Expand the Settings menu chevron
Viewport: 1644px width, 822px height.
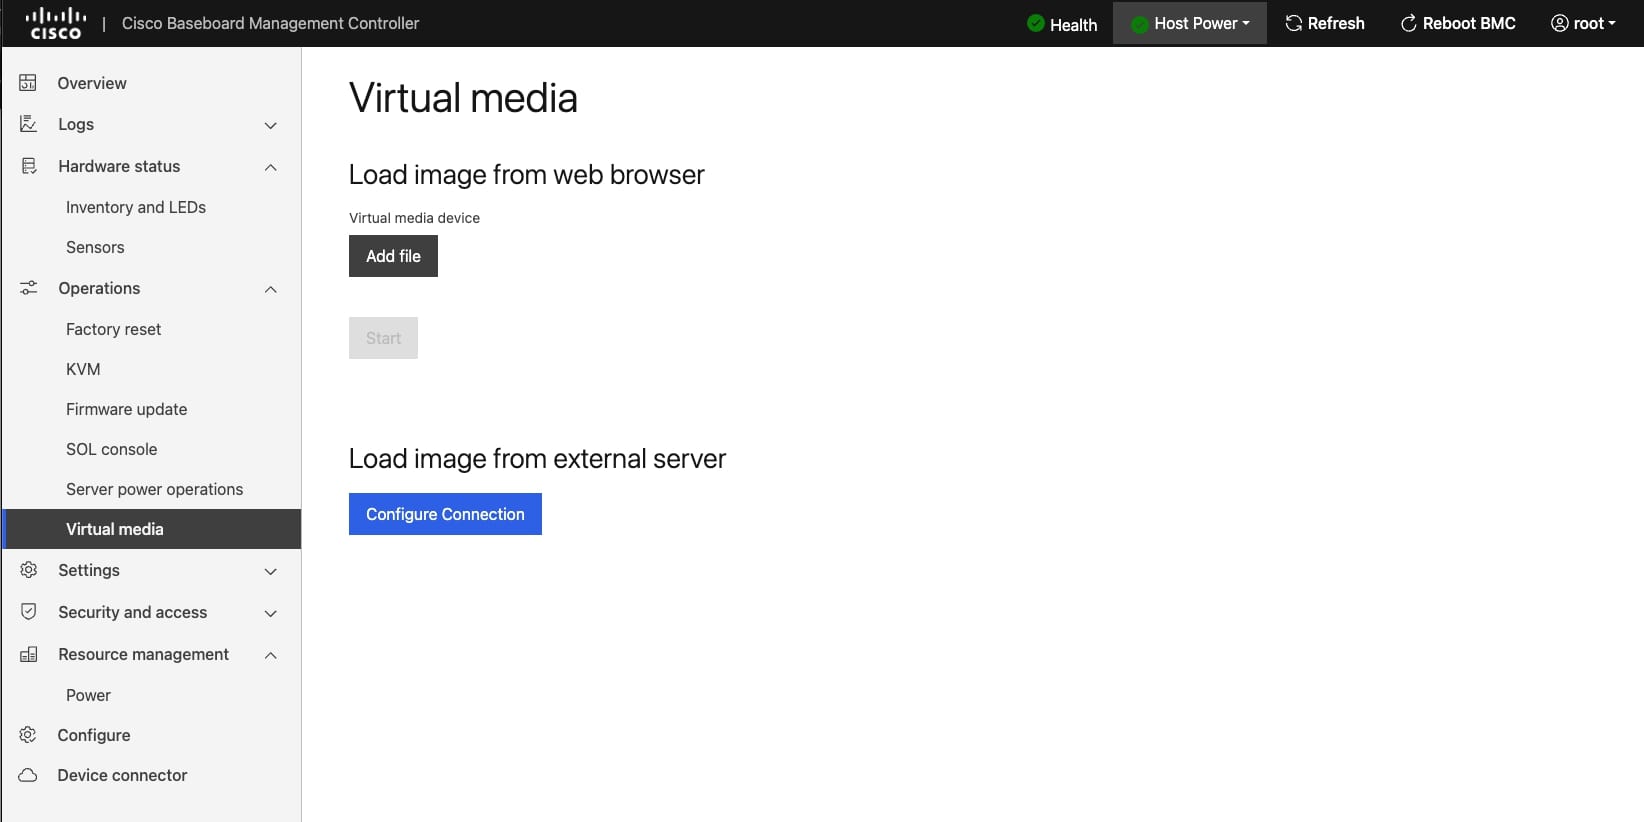270,571
